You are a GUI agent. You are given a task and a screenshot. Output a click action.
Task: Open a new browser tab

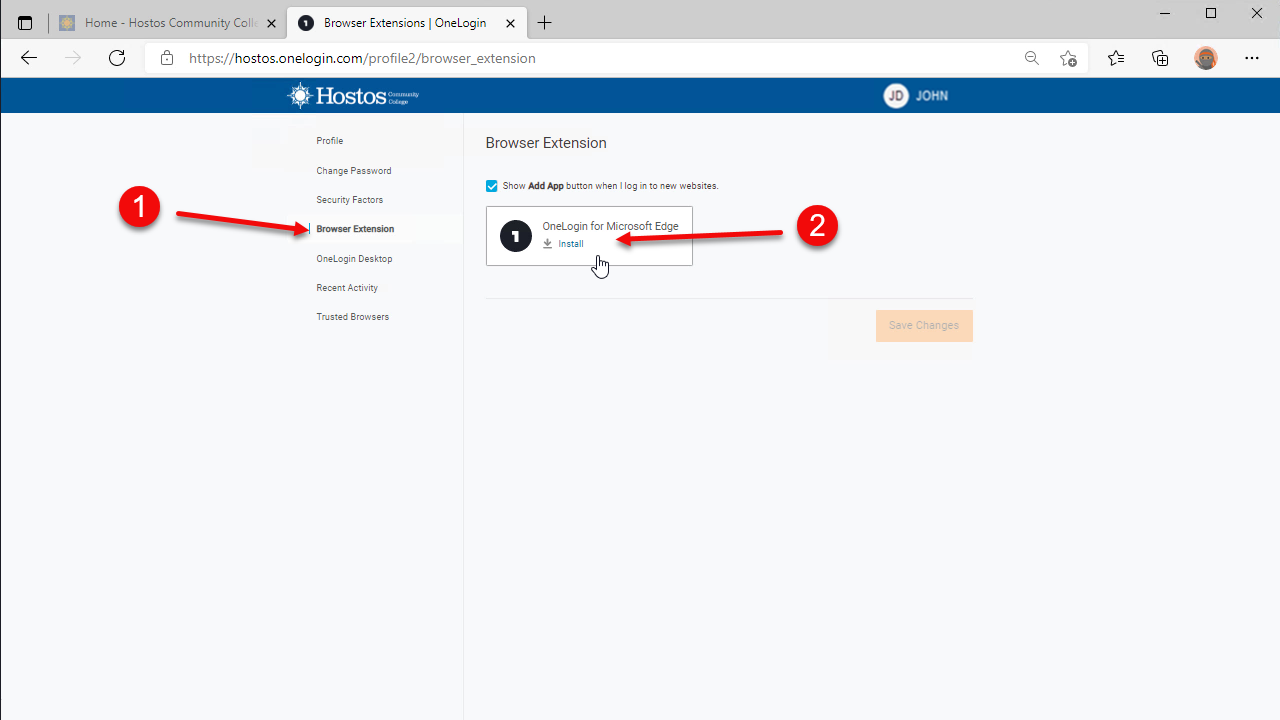click(545, 23)
